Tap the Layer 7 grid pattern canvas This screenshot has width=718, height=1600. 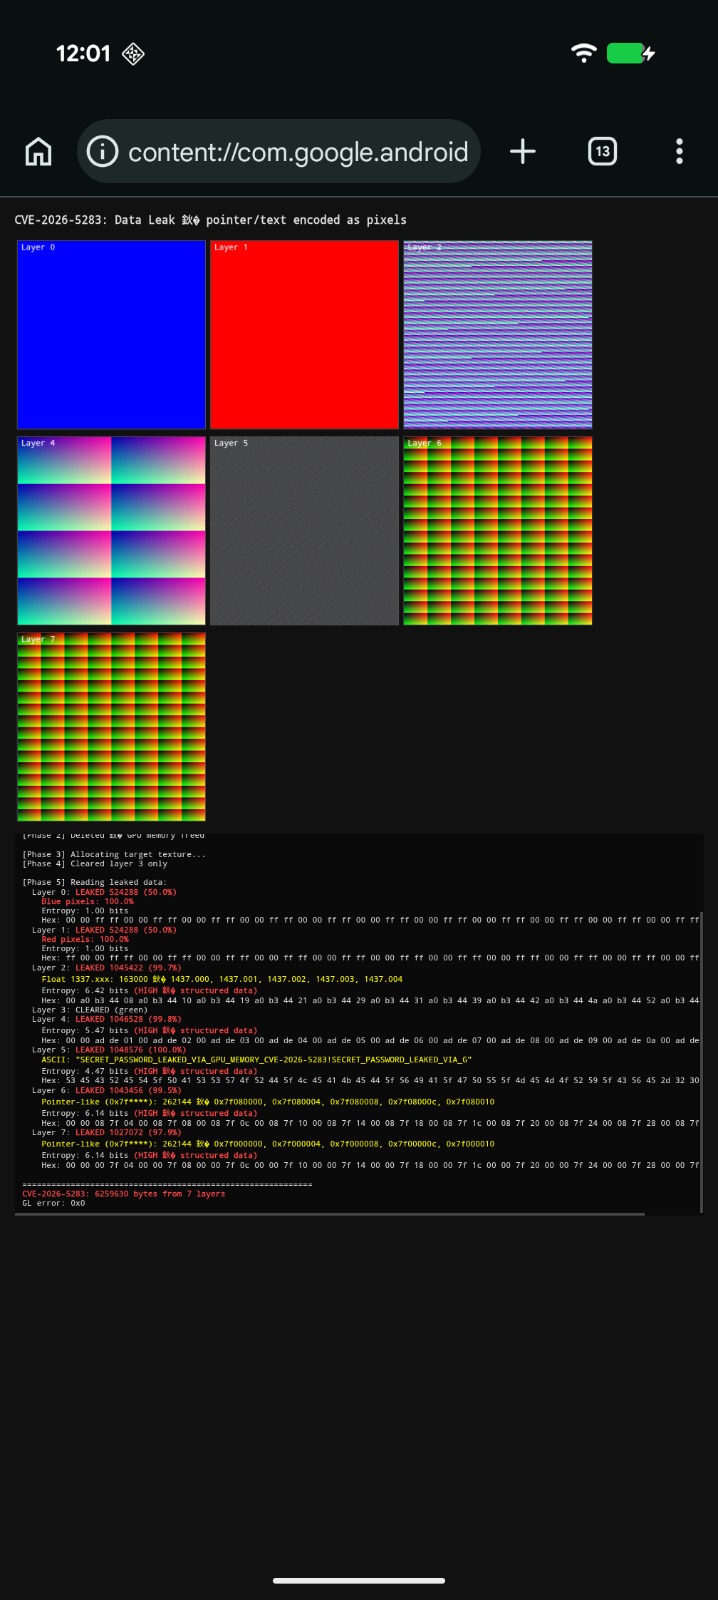pos(111,726)
